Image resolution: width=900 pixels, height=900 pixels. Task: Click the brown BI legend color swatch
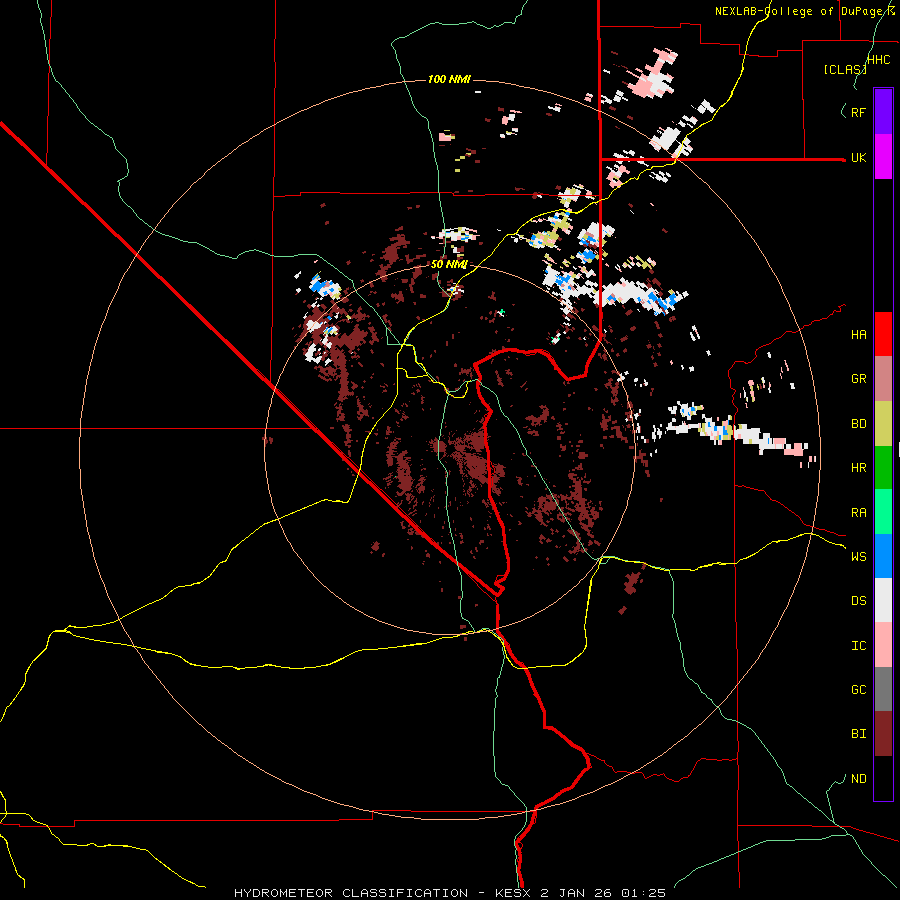(x=883, y=734)
